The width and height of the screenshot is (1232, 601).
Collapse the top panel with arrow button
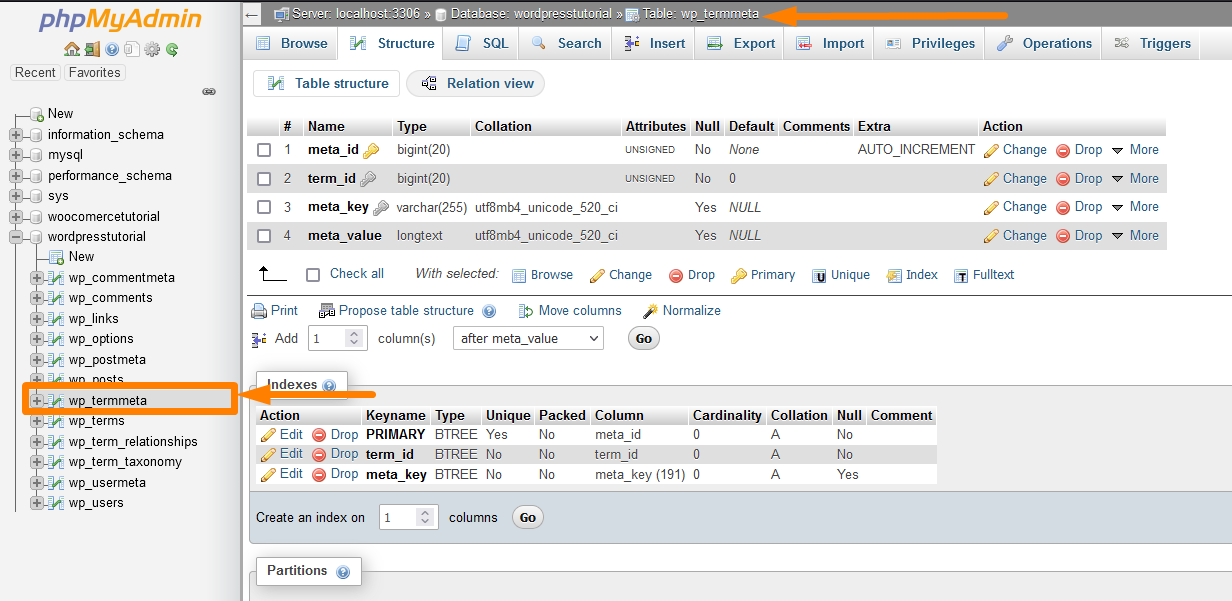[x=252, y=14]
